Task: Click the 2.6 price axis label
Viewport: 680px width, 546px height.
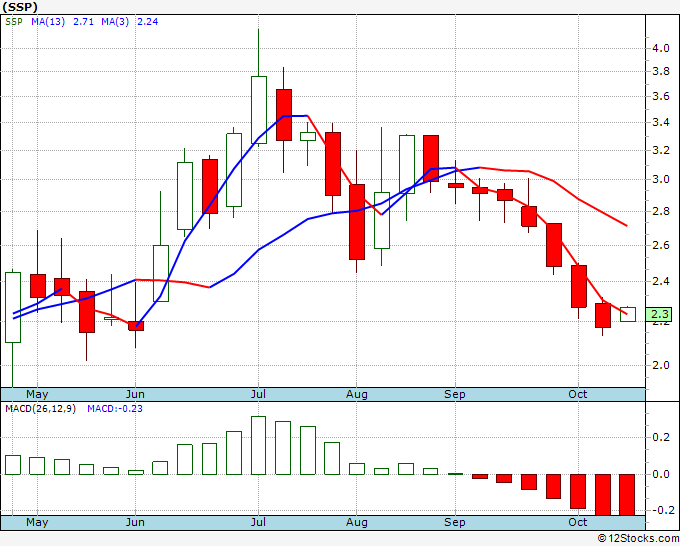Action: pos(661,245)
